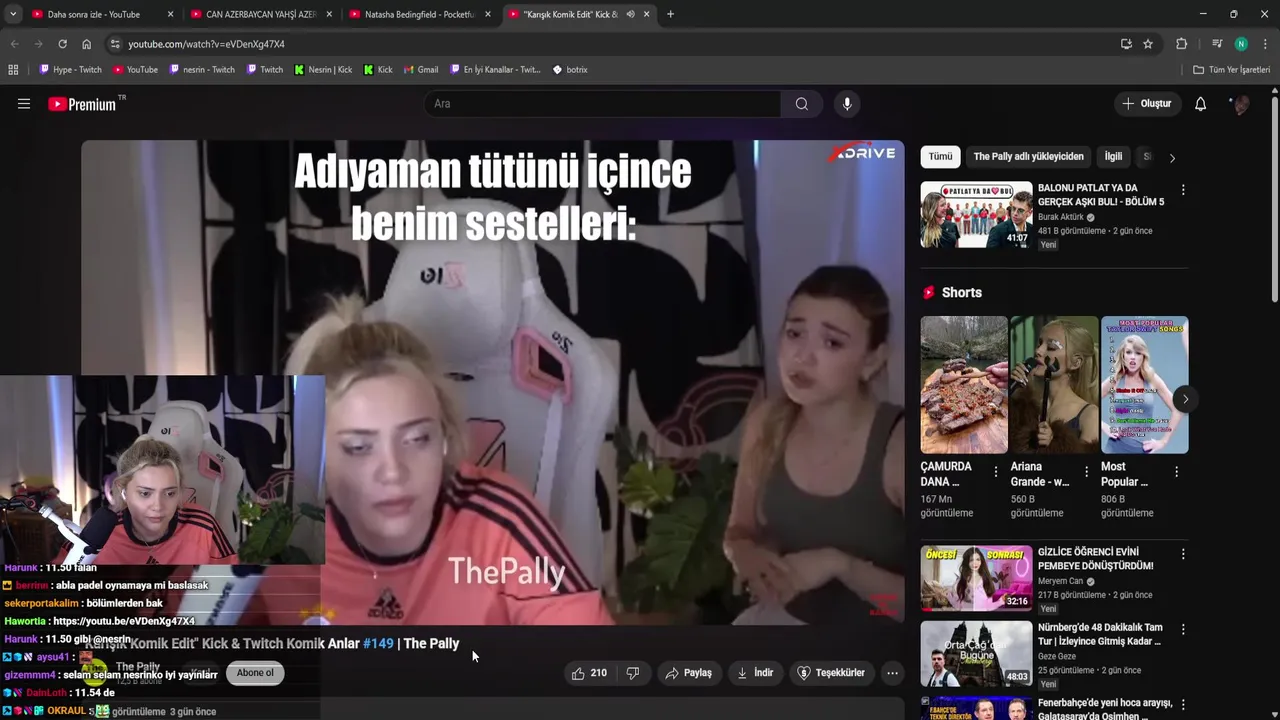This screenshot has height=720, width=1280.
Task: Open Burak Aktürk channel name
Action: point(1061,217)
